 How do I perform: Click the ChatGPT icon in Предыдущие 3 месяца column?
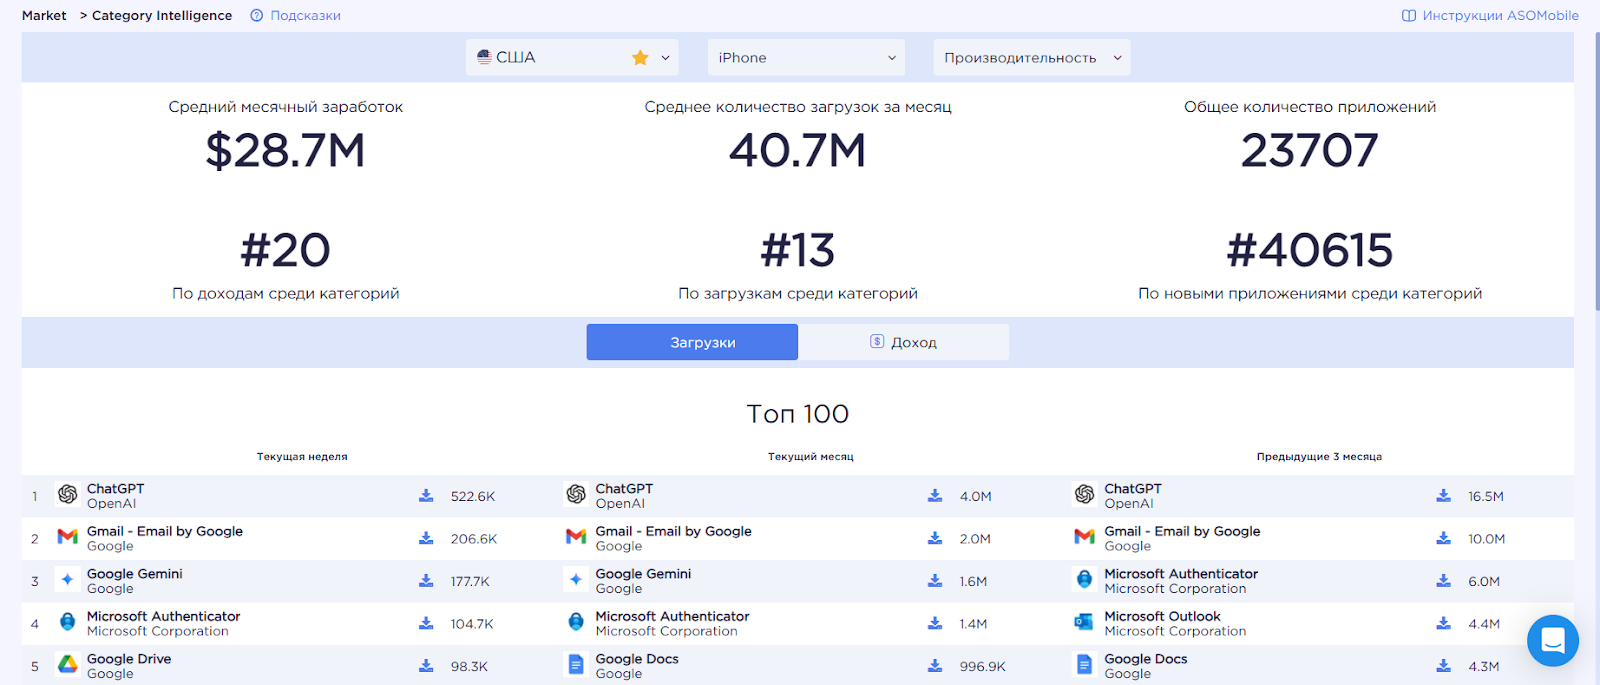click(x=1084, y=494)
